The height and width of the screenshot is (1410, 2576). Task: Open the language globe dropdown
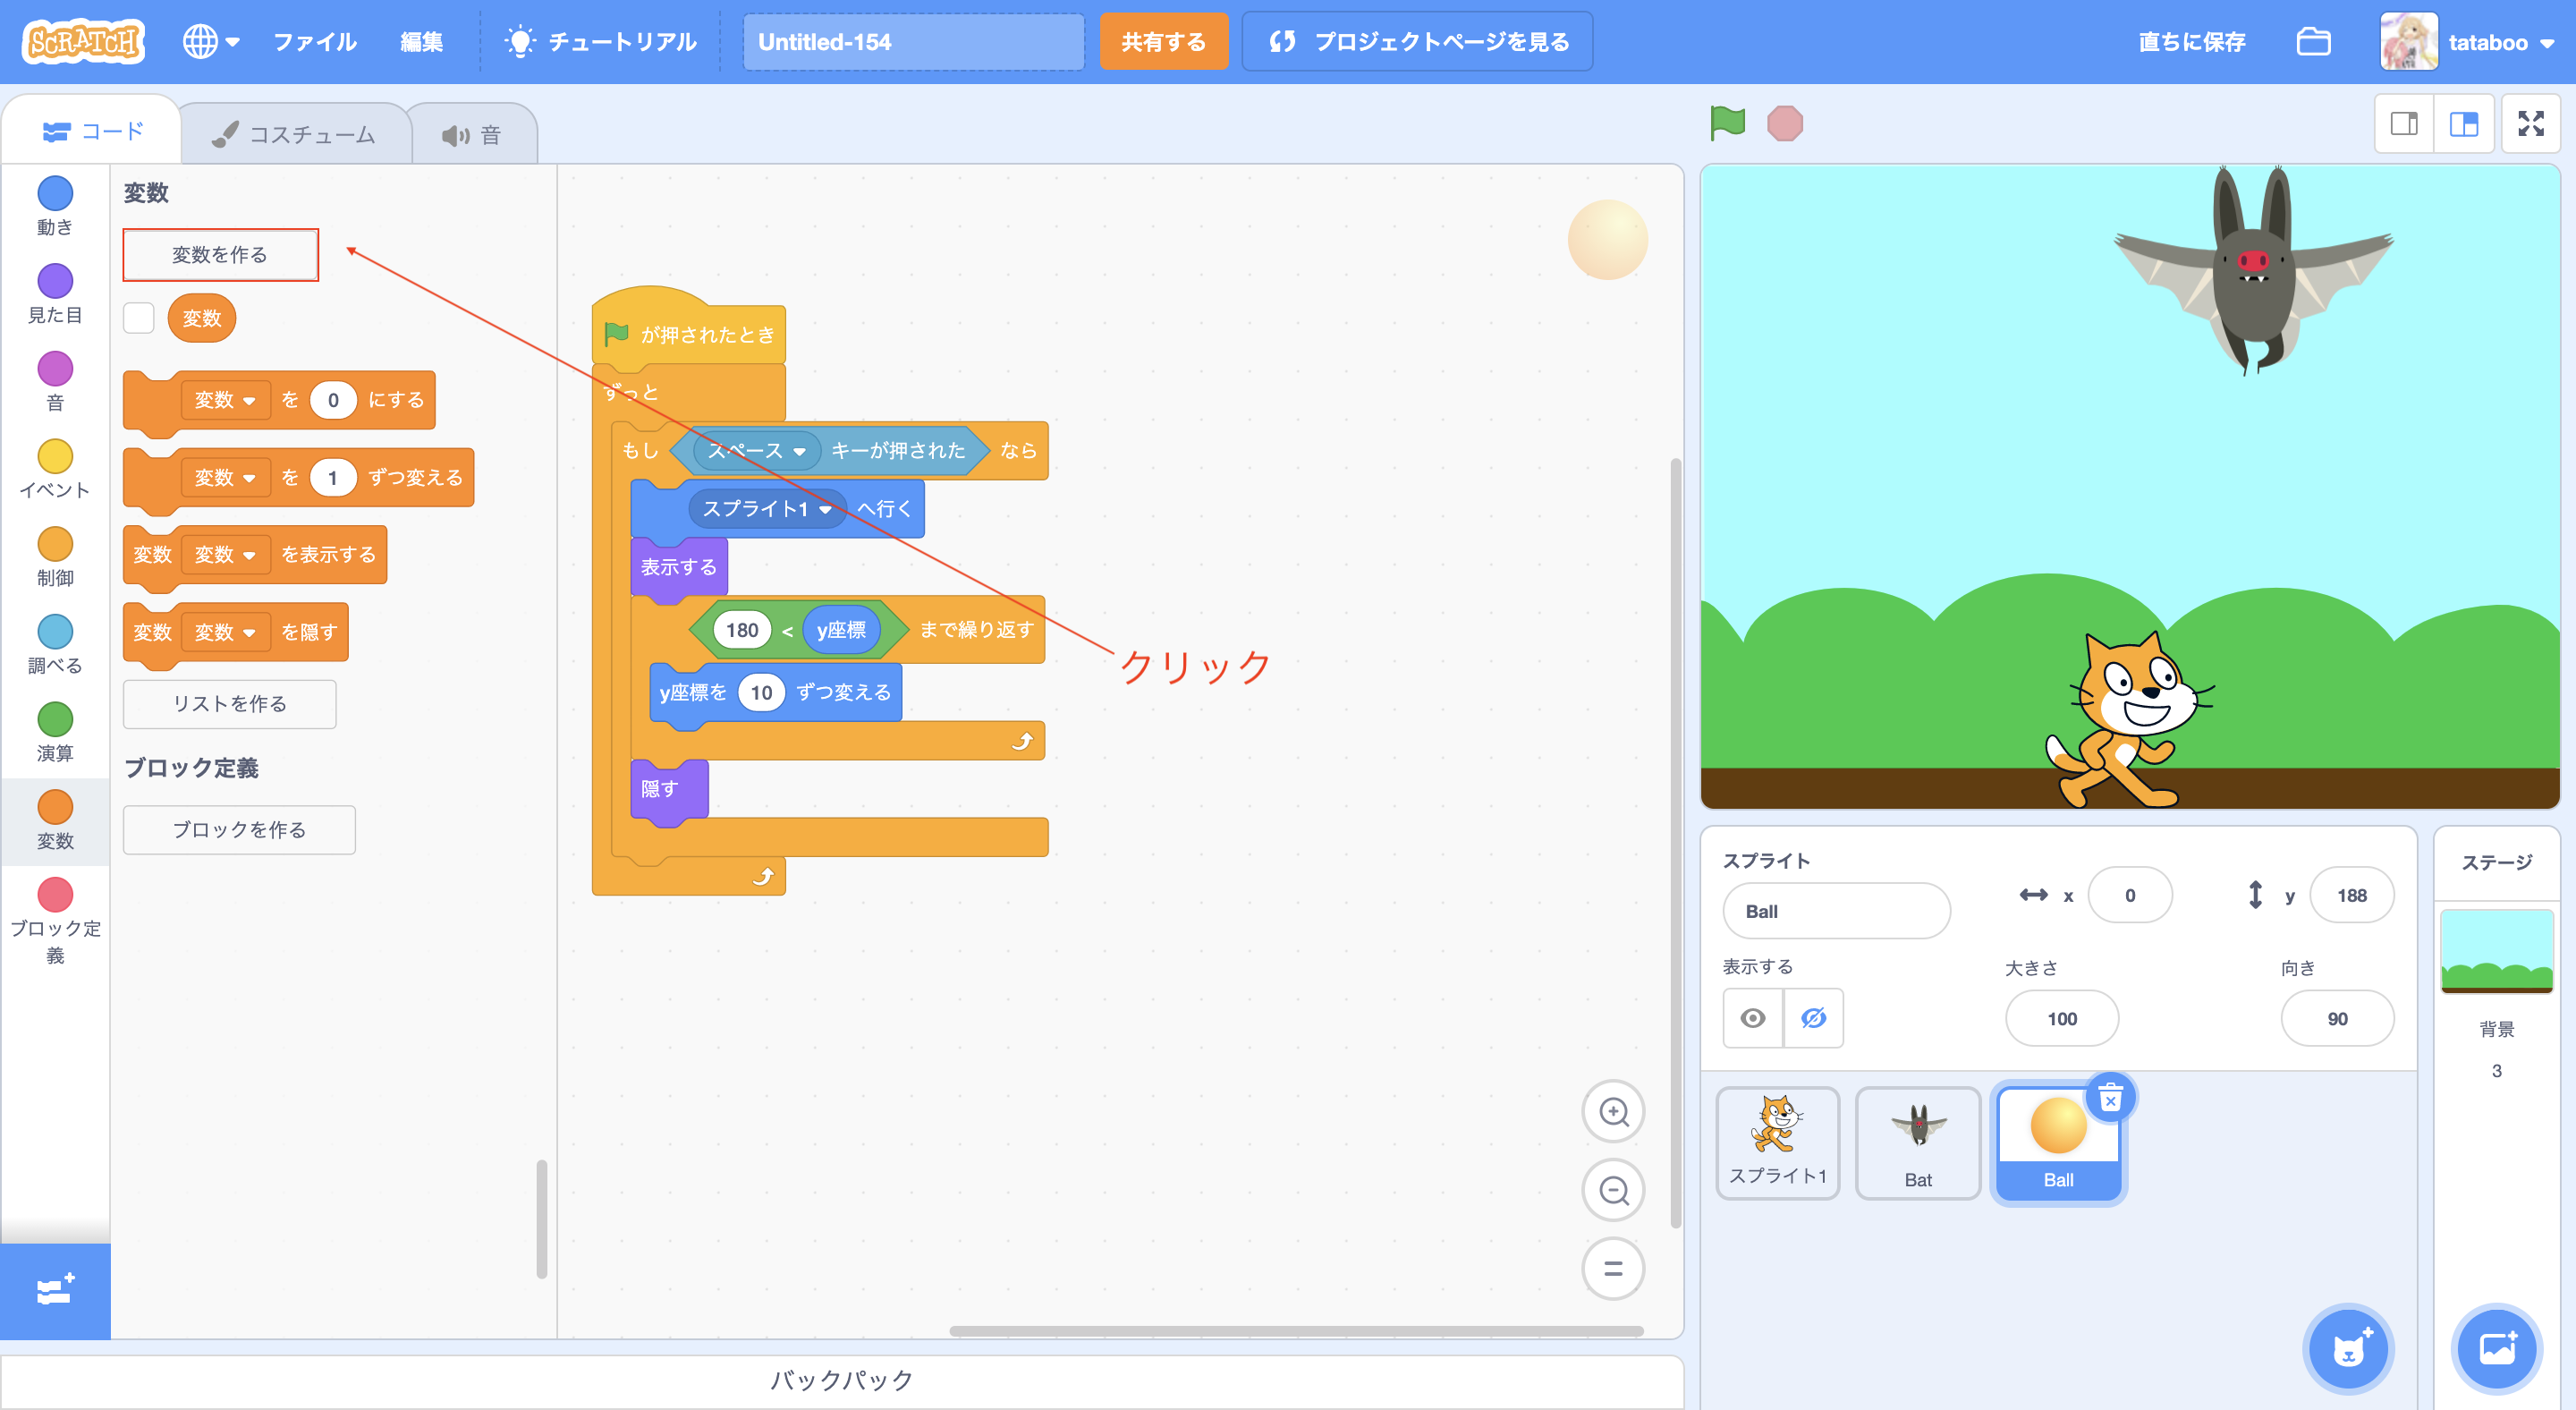(x=210, y=42)
